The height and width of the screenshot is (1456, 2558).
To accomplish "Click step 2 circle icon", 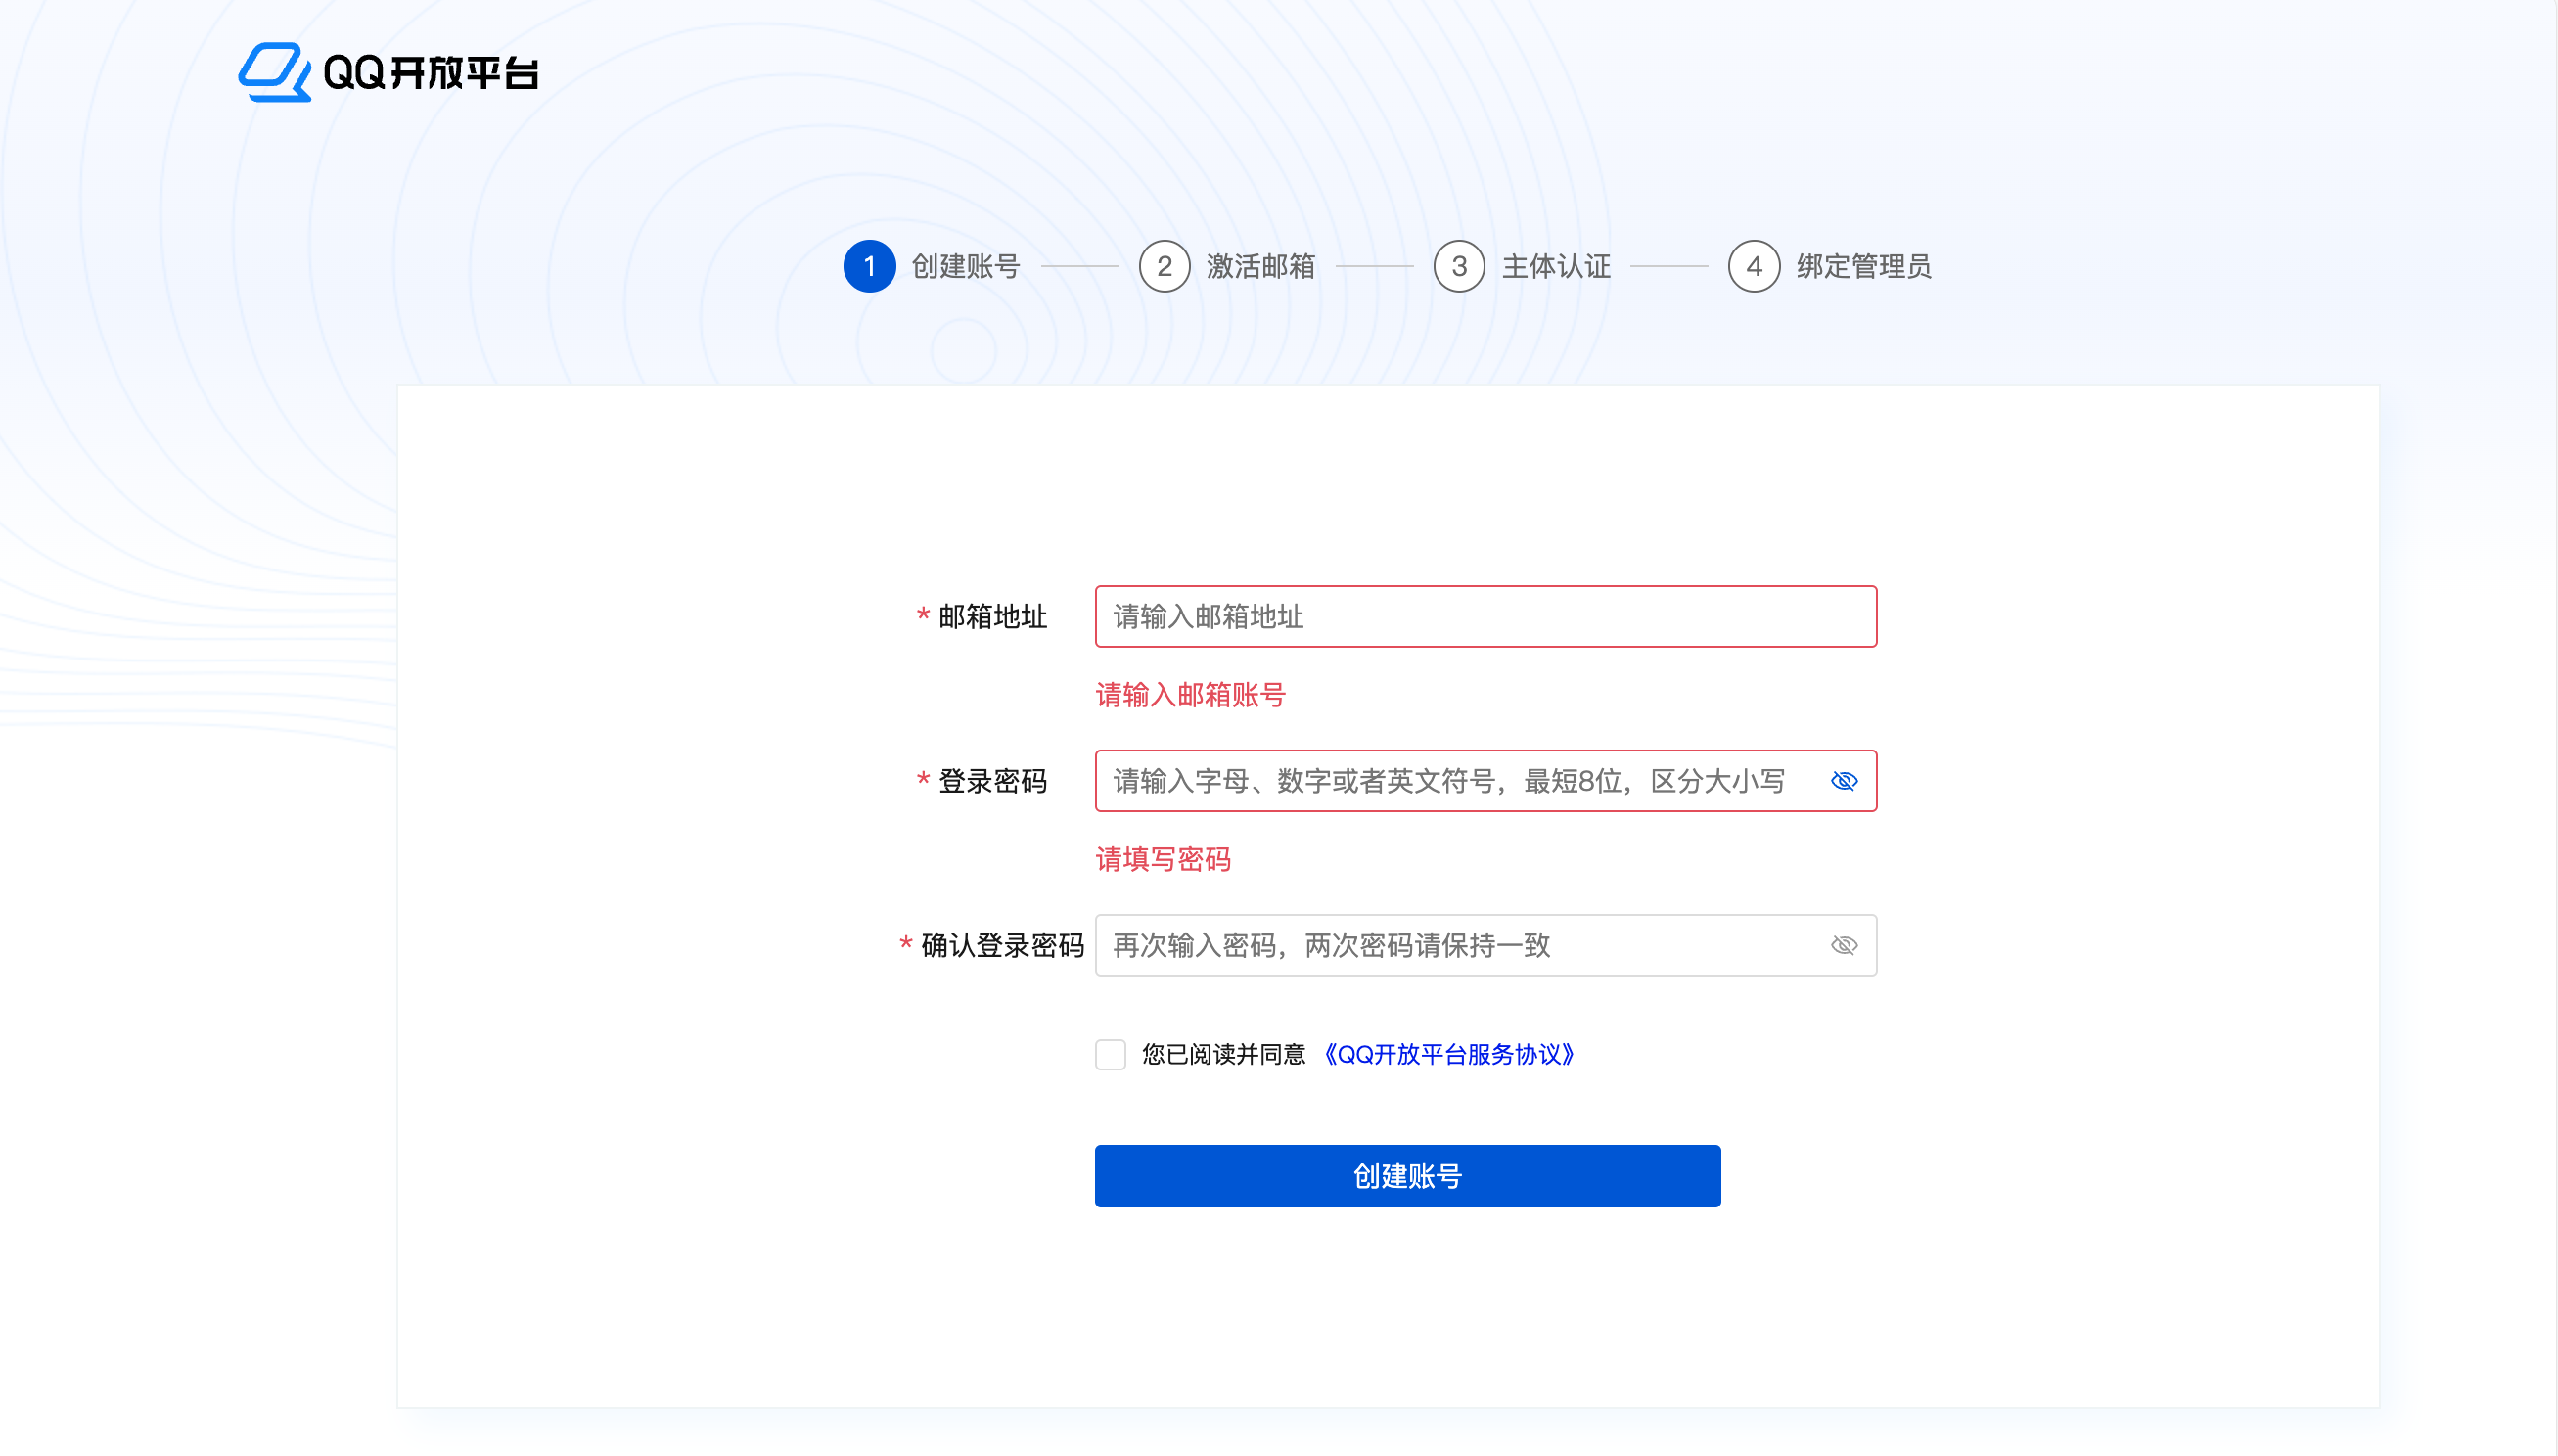I will [x=1164, y=266].
